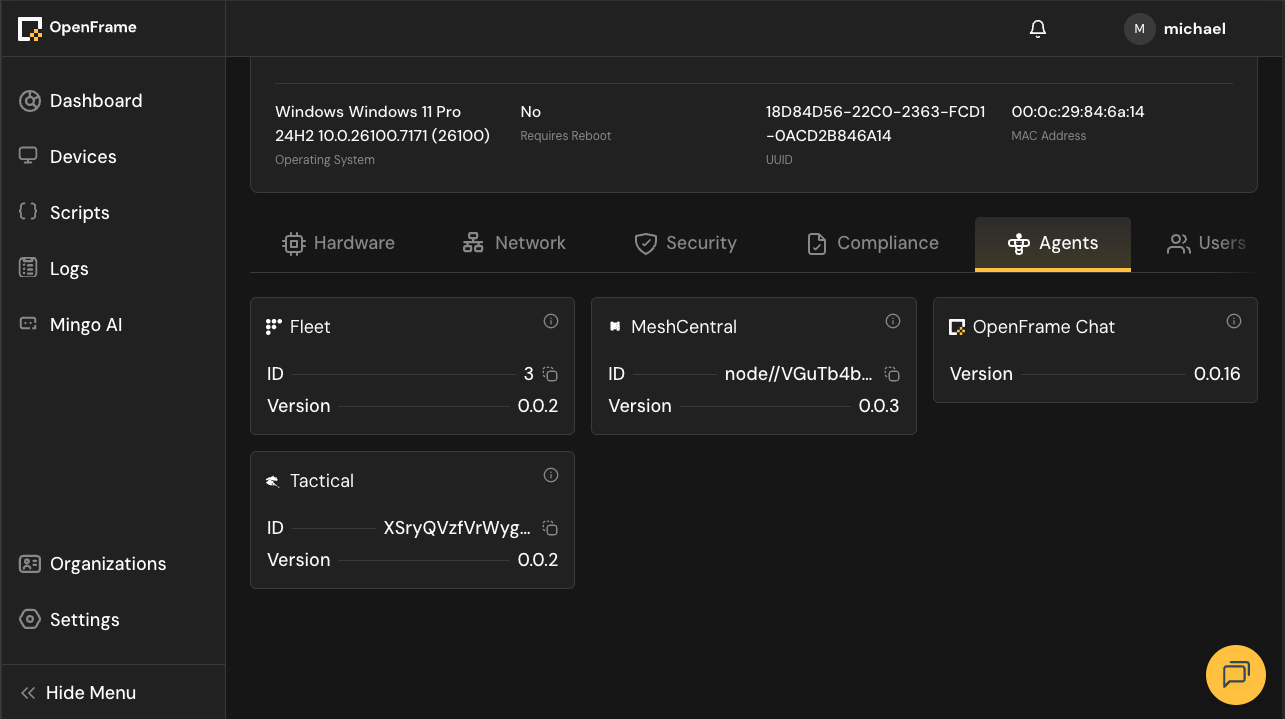Collapse sidebar with Hide Menu
Viewport: 1285px width, 719px height.
point(112,693)
